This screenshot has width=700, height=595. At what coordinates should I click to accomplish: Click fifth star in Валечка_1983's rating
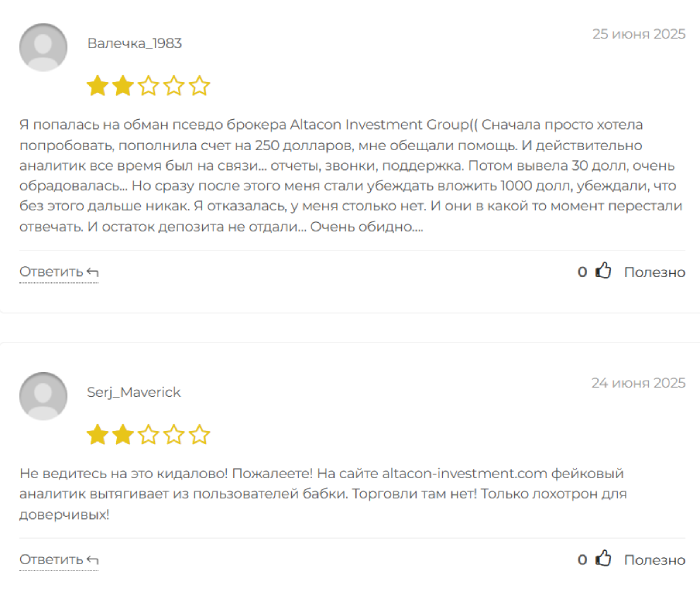click(200, 86)
